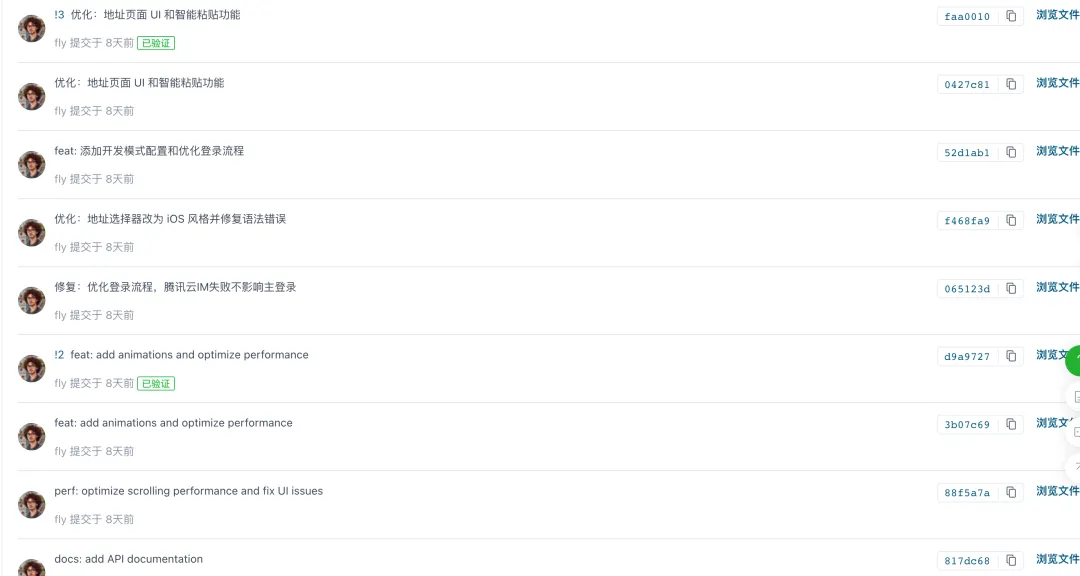
Task: Copy commit SHA 88f5a7a
Action: pos(1011,492)
